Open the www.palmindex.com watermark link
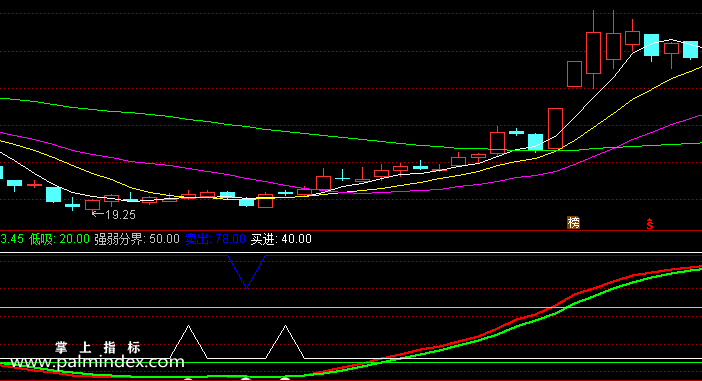 click(x=97, y=362)
